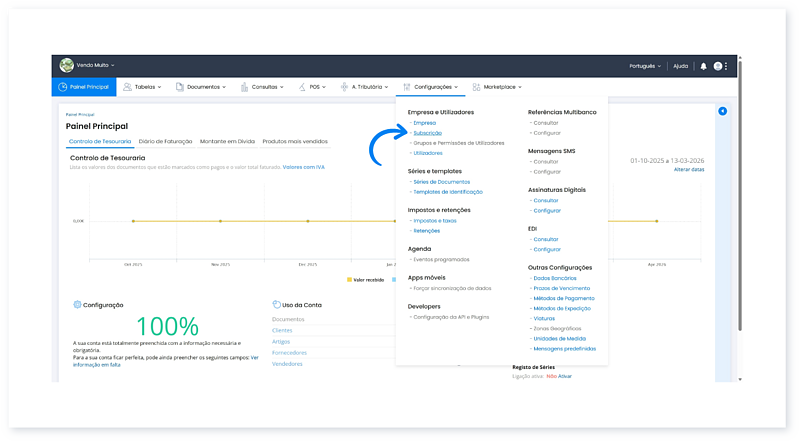The height and width of the screenshot is (442, 800).
Task: Expand the Documentos dropdown menu
Action: [203, 87]
